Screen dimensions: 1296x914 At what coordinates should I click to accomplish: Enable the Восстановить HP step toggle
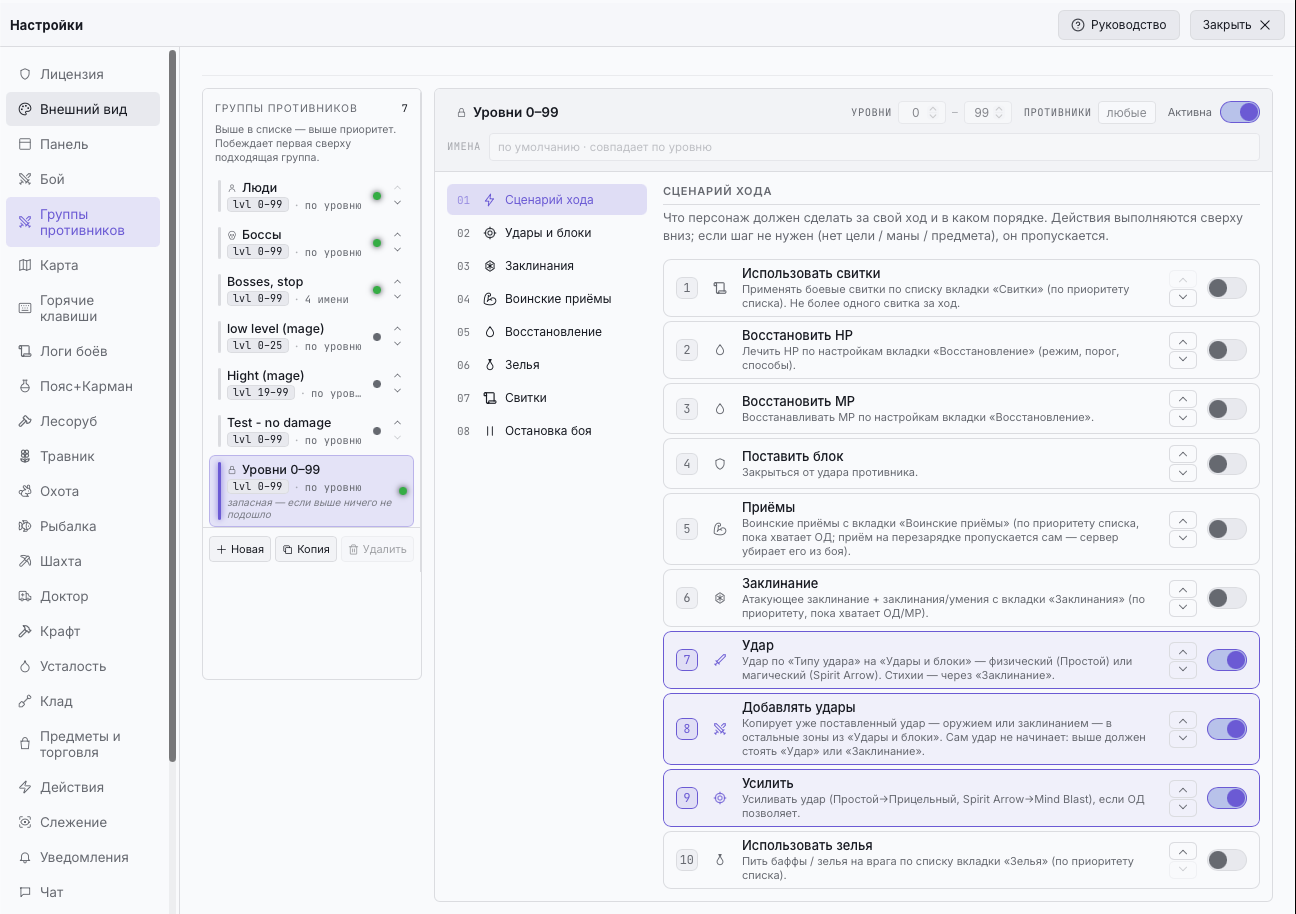pyautogui.click(x=1227, y=350)
